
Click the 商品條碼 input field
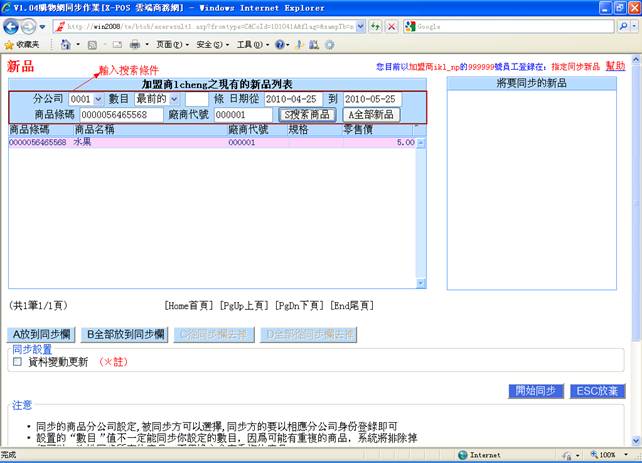121,115
